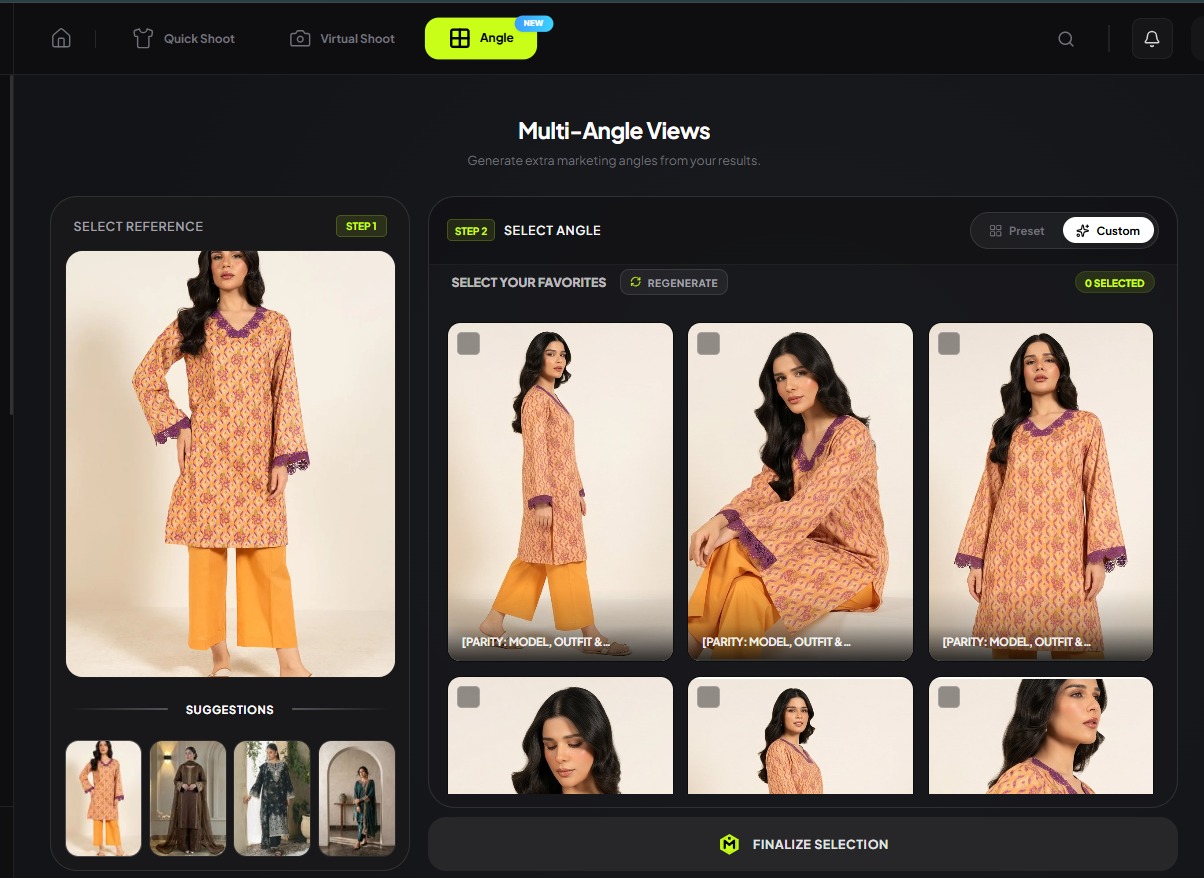Click the STEP 1 badge

[x=361, y=226]
